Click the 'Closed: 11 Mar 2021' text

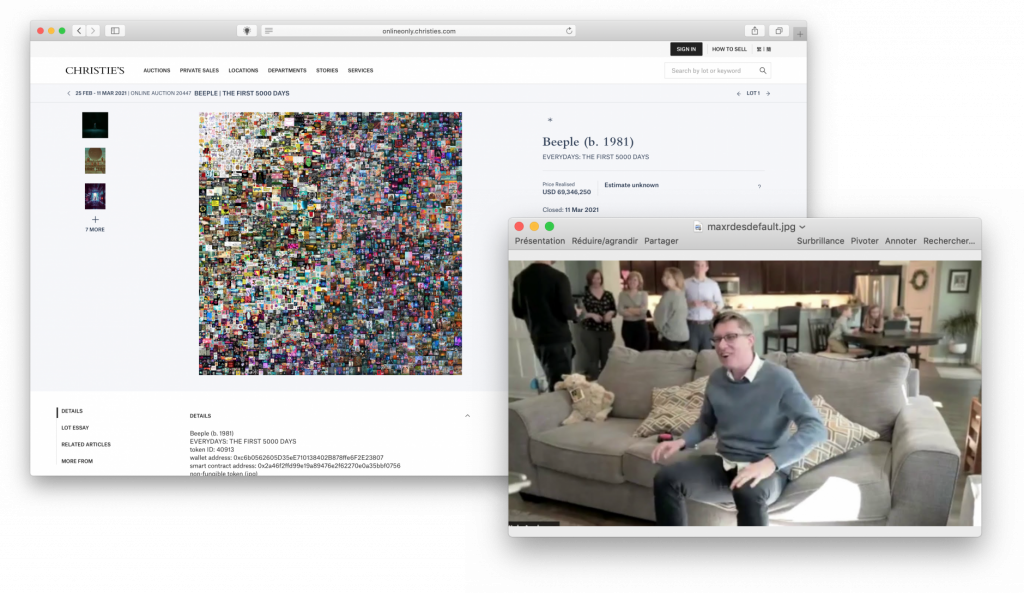click(x=570, y=210)
